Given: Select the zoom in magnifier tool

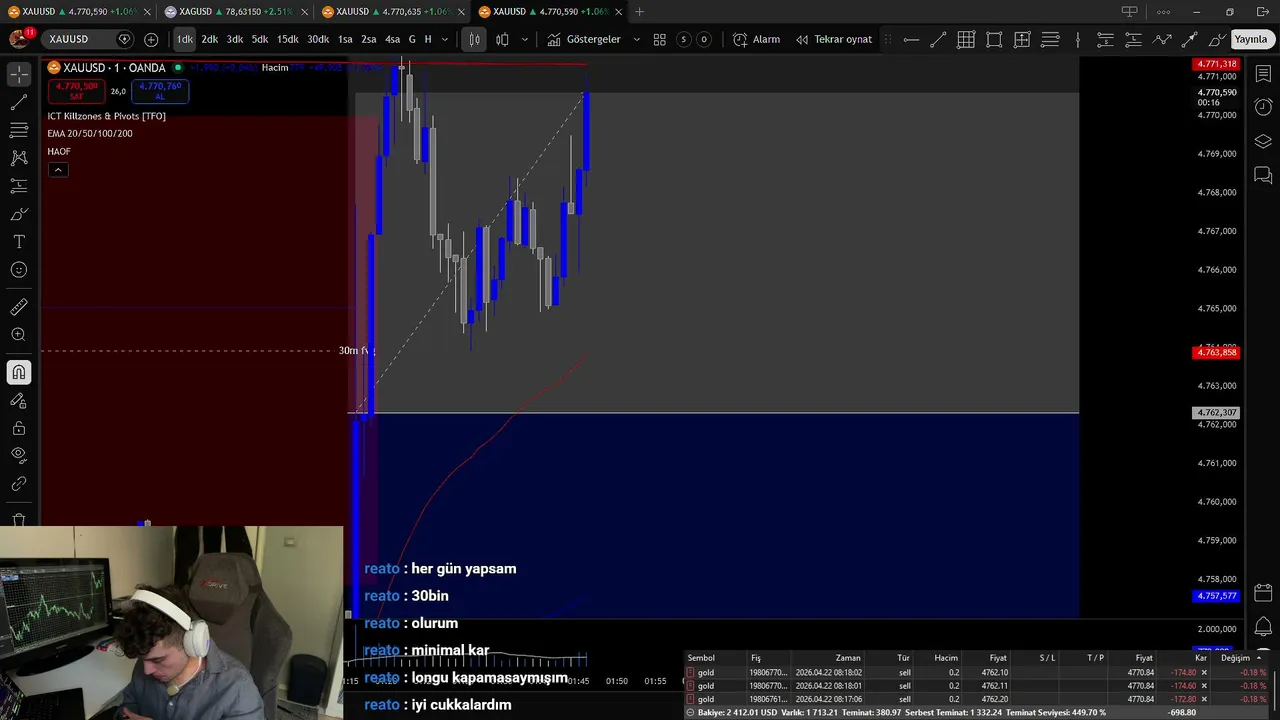Looking at the screenshot, I should (19, 335).
